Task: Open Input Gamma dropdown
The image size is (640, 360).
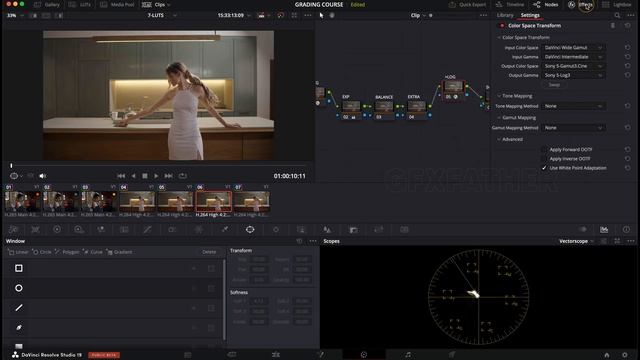Action: click(573, 57)
